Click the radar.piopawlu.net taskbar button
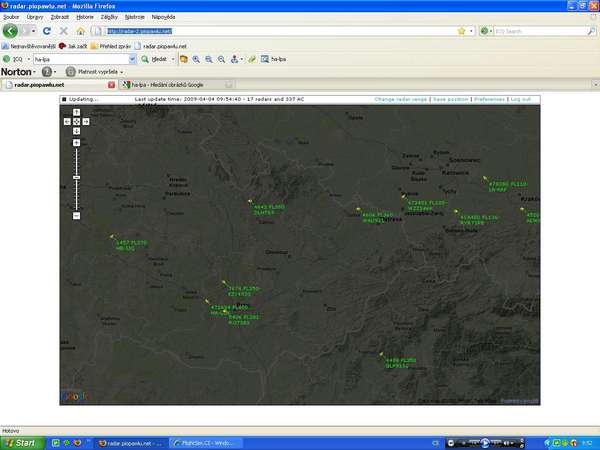The height and width of the screenshot is (450, 600). [x=131, y=443]
